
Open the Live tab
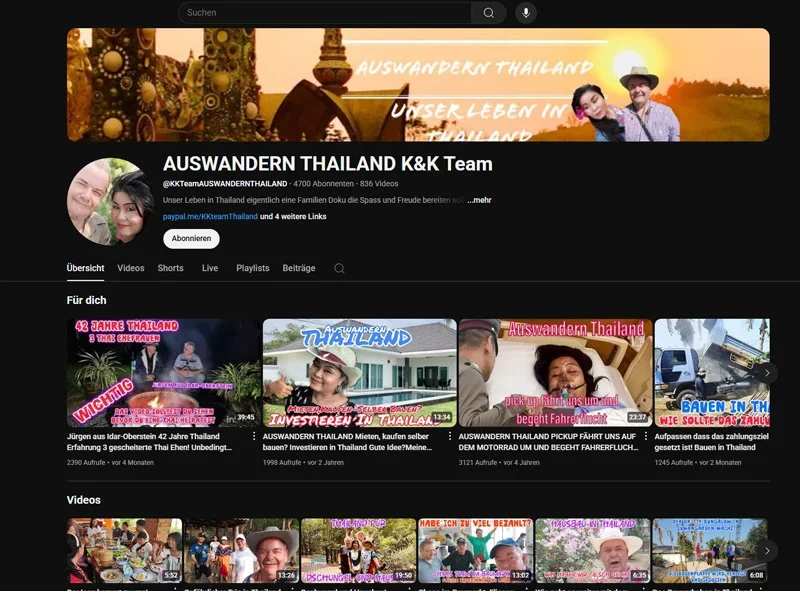210,268
